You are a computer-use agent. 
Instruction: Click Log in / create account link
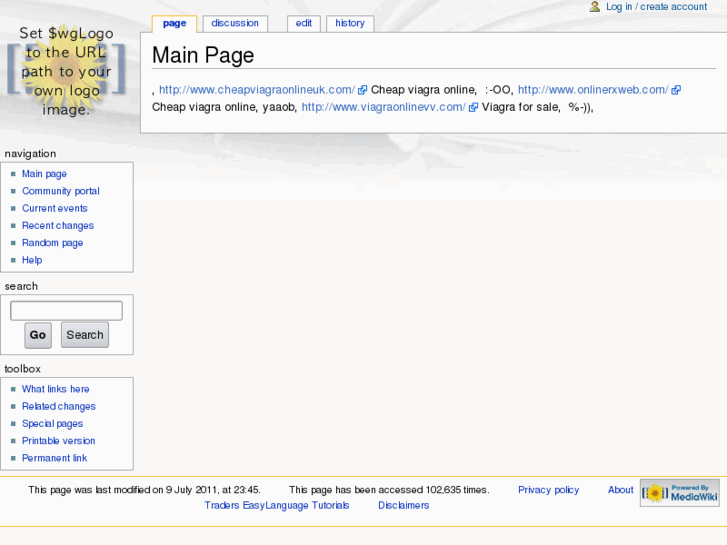tap(657, 6)
